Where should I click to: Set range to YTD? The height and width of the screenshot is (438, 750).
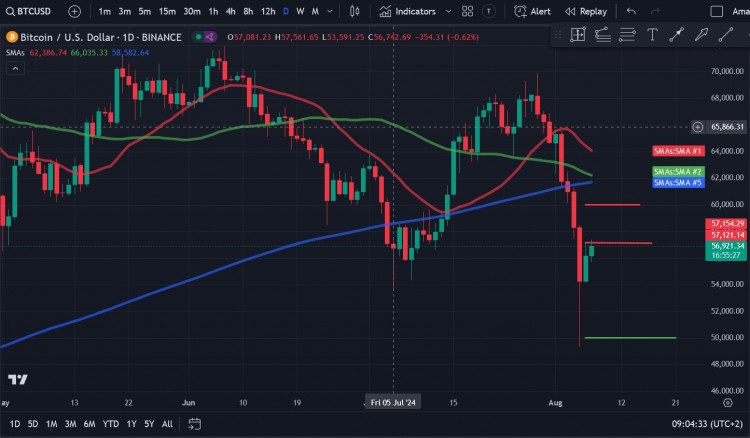(111, 424)
